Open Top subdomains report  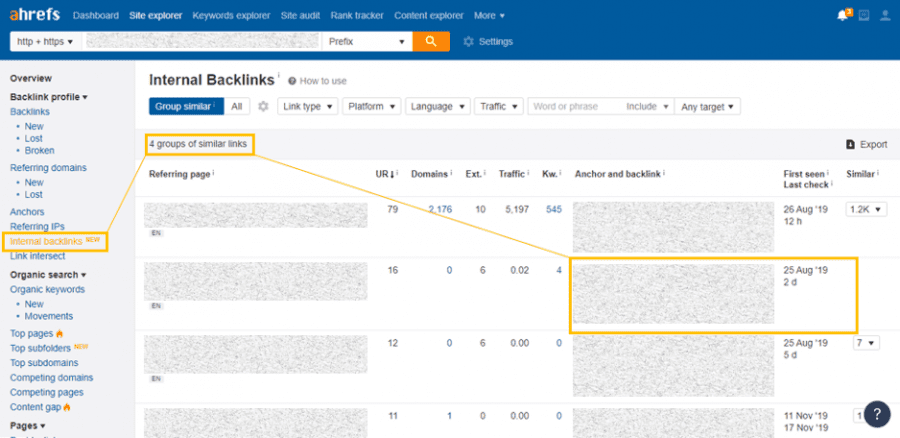coord(44,363)
